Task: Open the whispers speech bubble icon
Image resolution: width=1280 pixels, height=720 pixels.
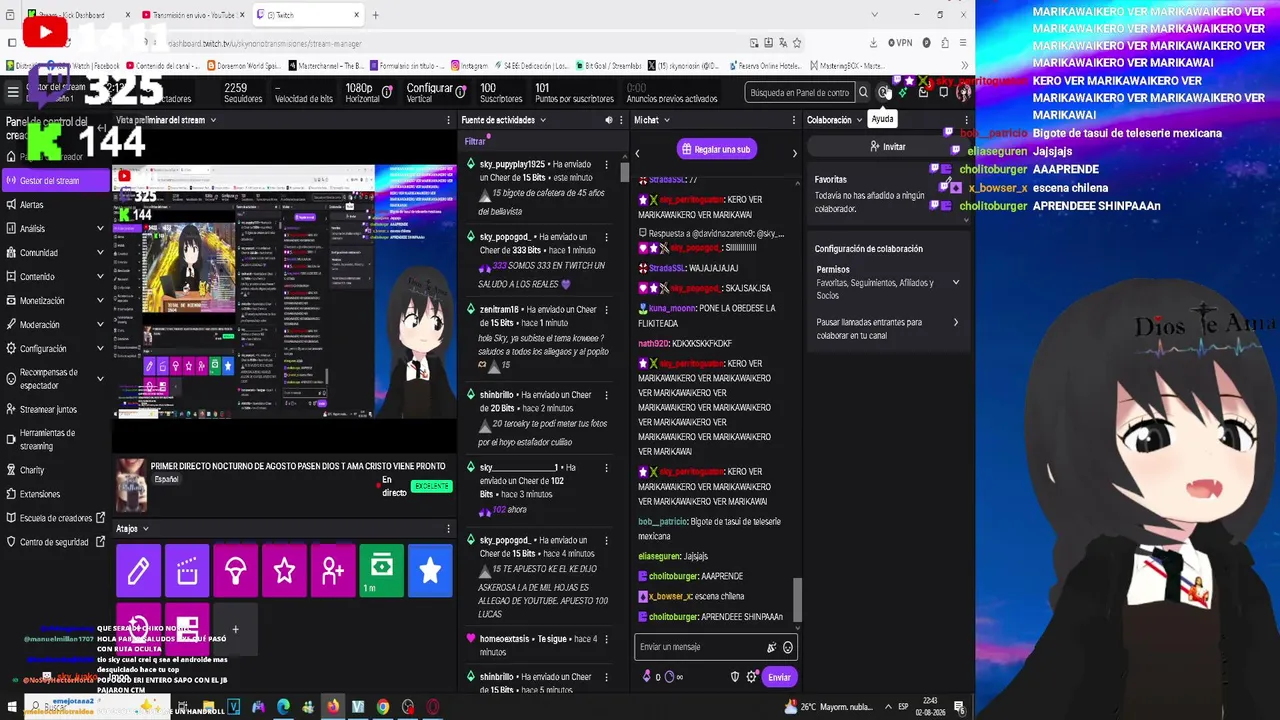Action: coord(943,93)
